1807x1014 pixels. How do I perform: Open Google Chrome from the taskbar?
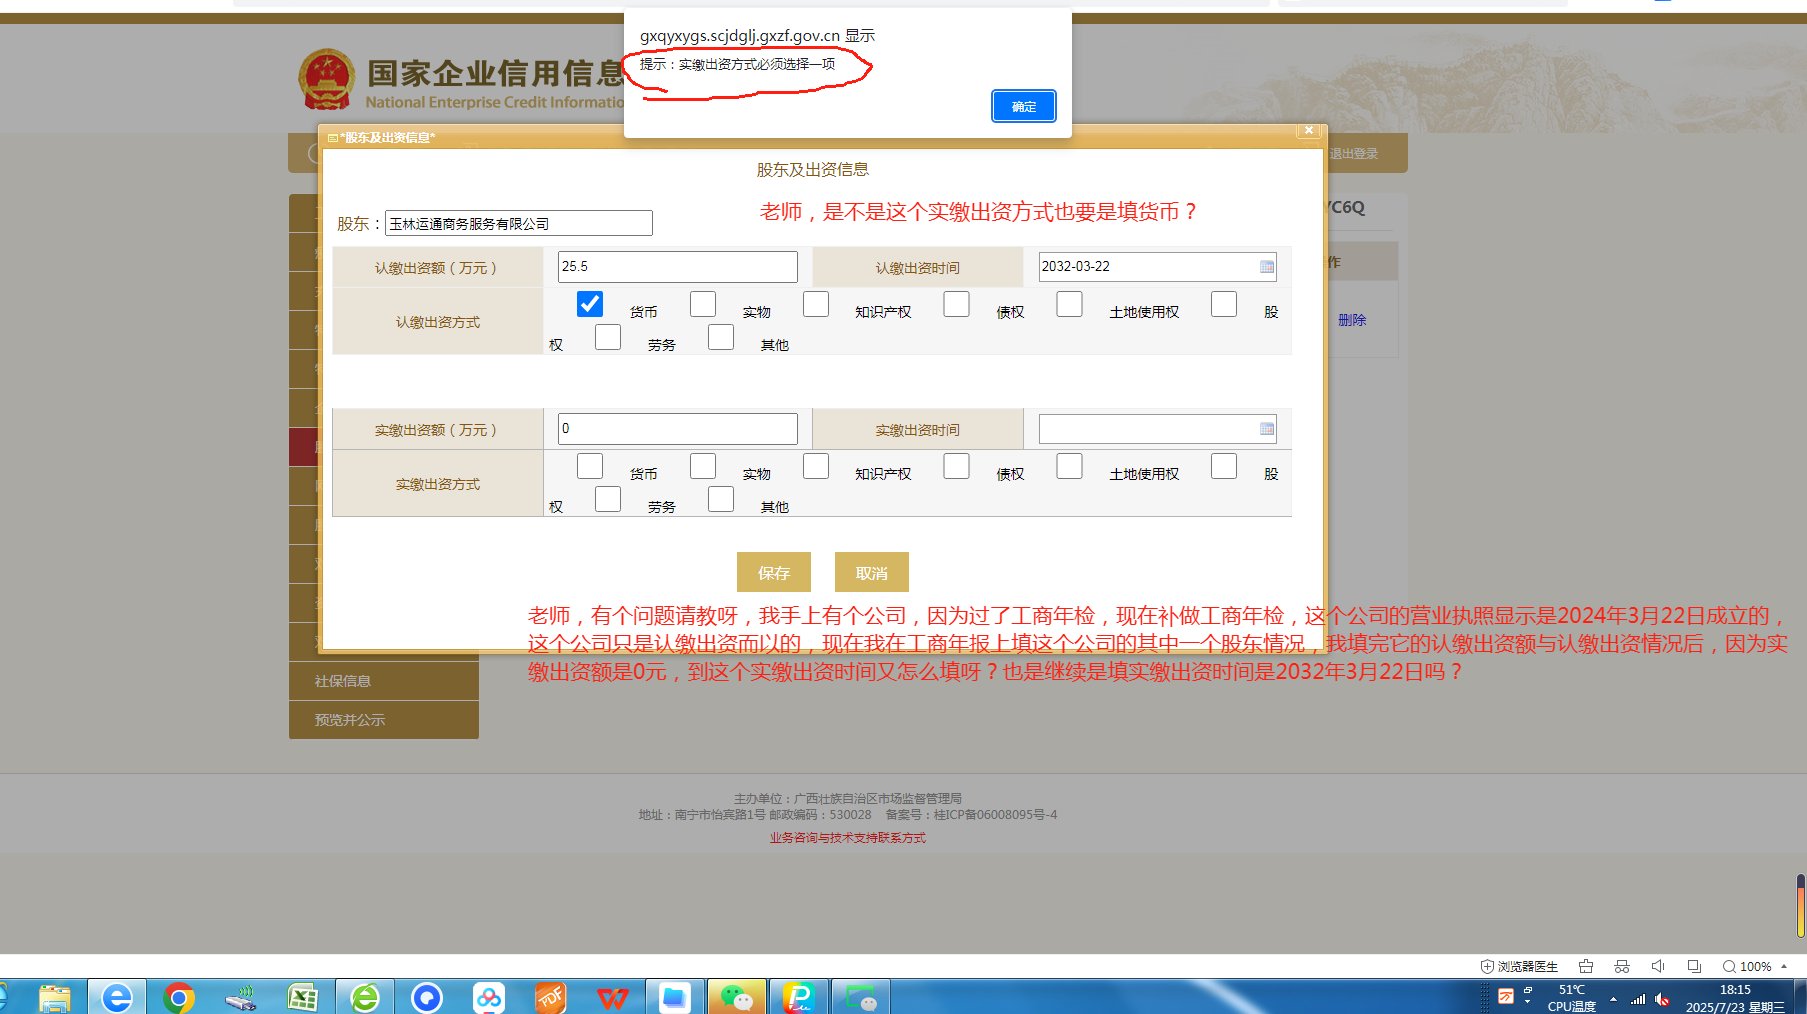(x=179, y=997)
